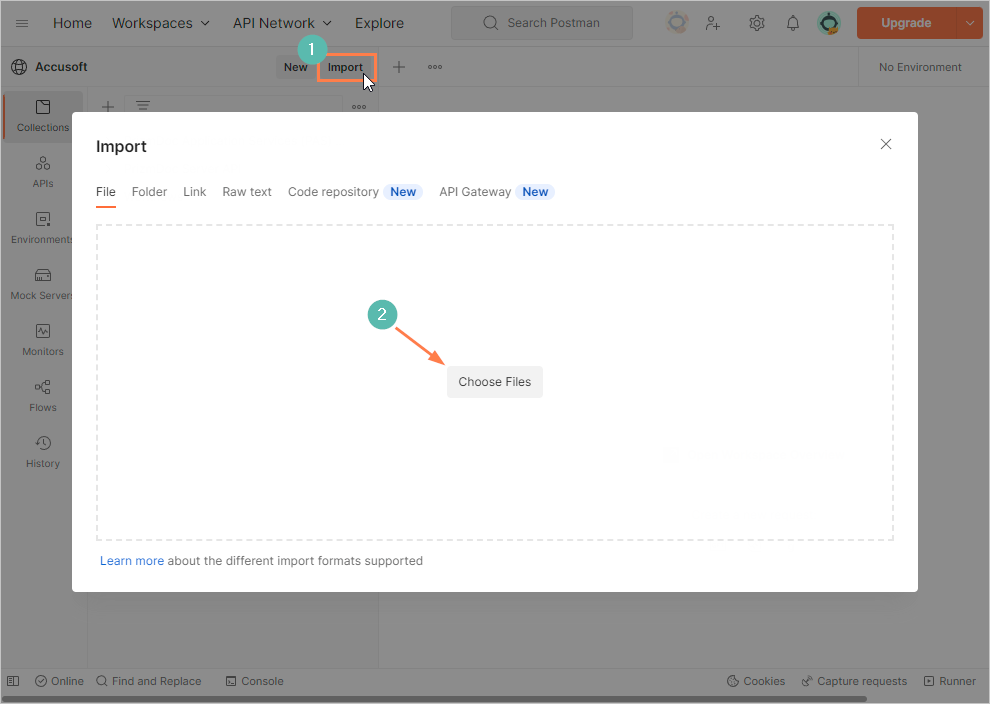Open the History sidebar panel
Image resolution: width=990 pixels, height=704 pixels.
[43, 452]
